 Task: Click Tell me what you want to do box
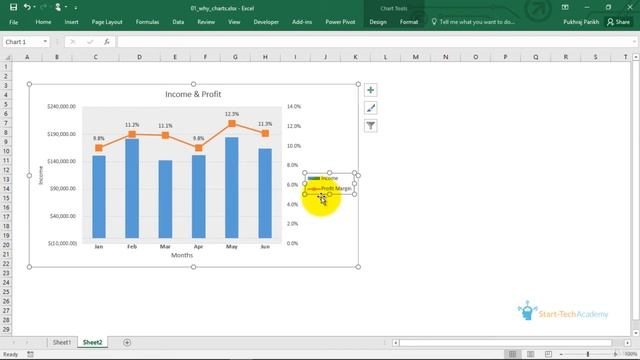(x=473, y=22)
